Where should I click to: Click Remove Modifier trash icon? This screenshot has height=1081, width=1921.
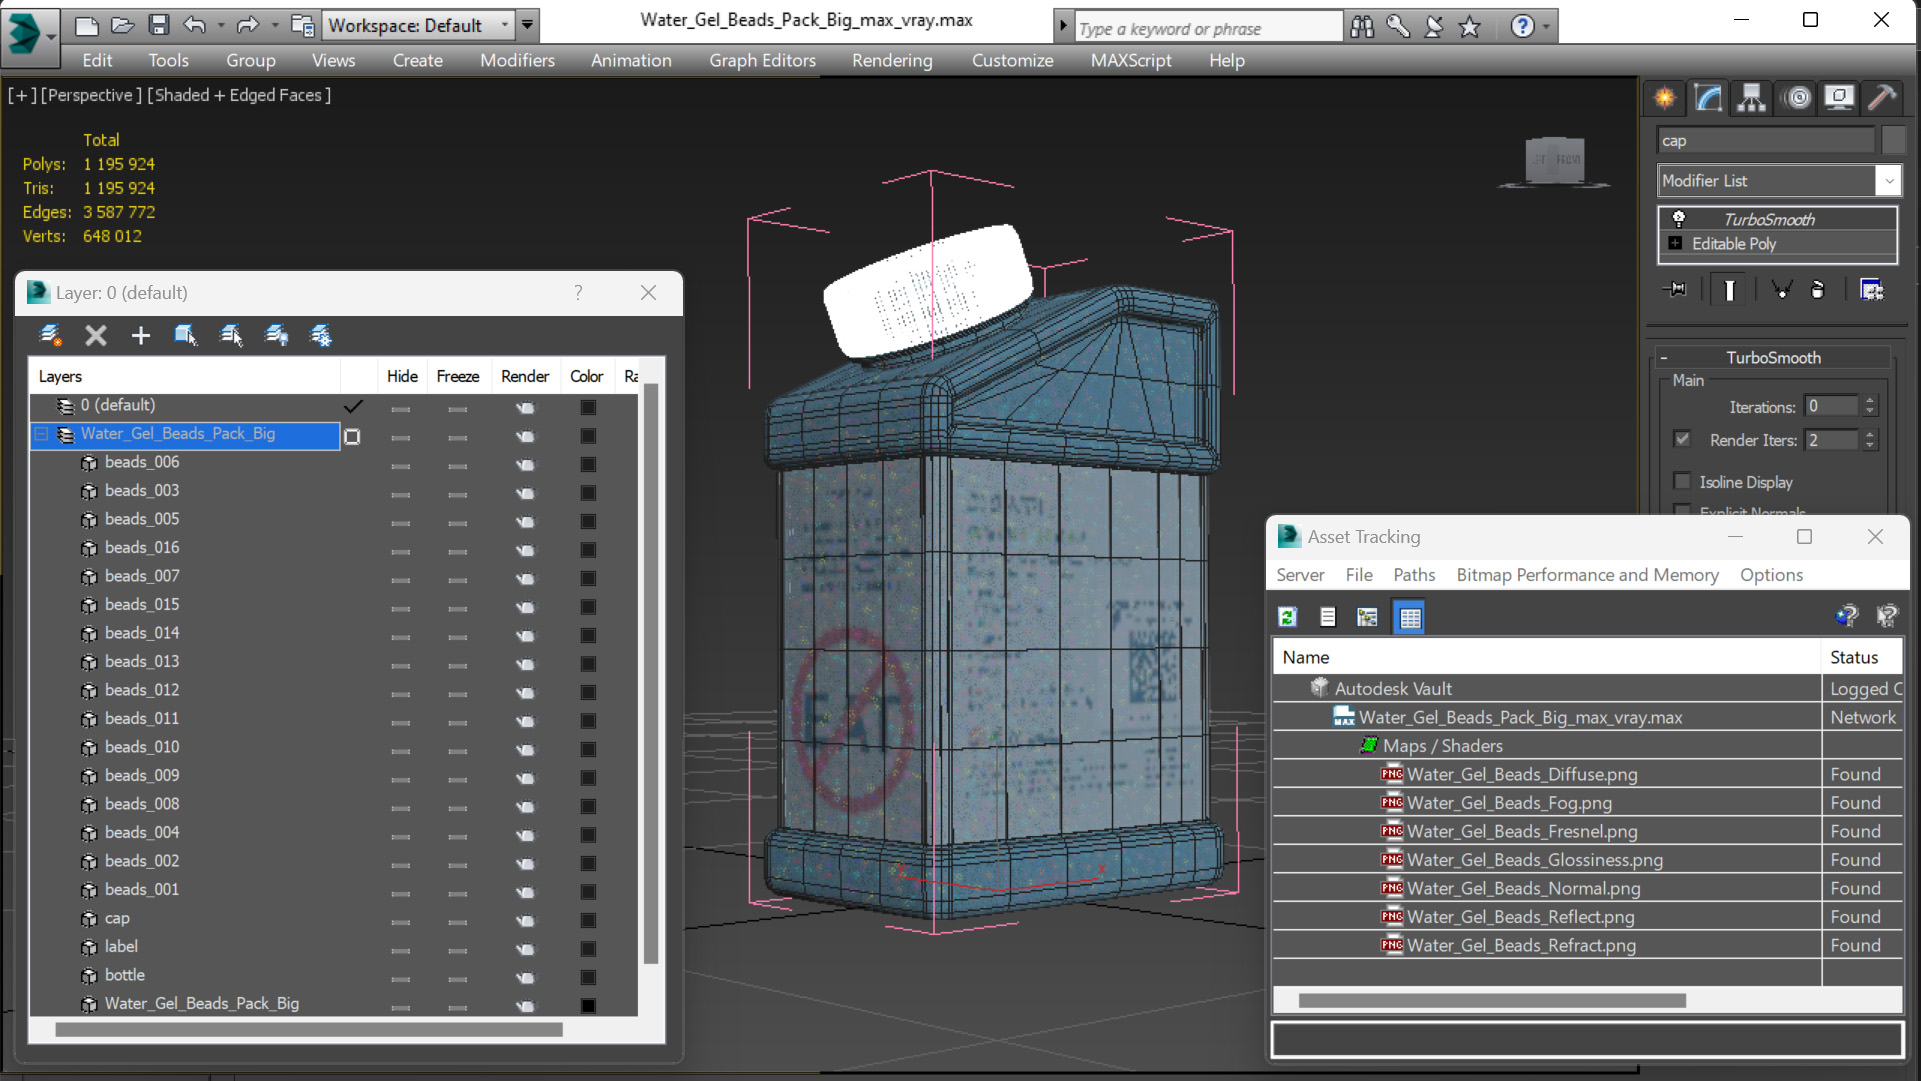[1818, 290]
